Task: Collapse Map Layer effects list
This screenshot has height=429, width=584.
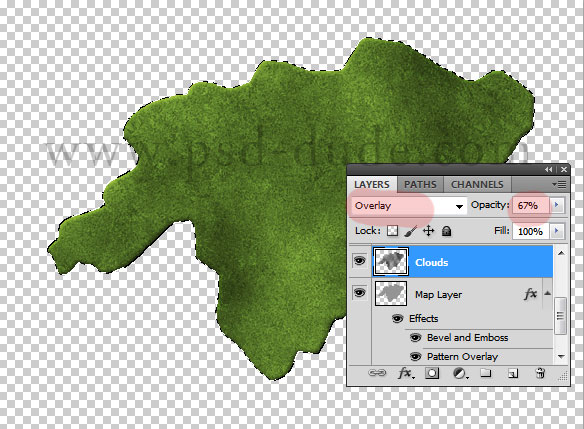Action: coord(547,293)
